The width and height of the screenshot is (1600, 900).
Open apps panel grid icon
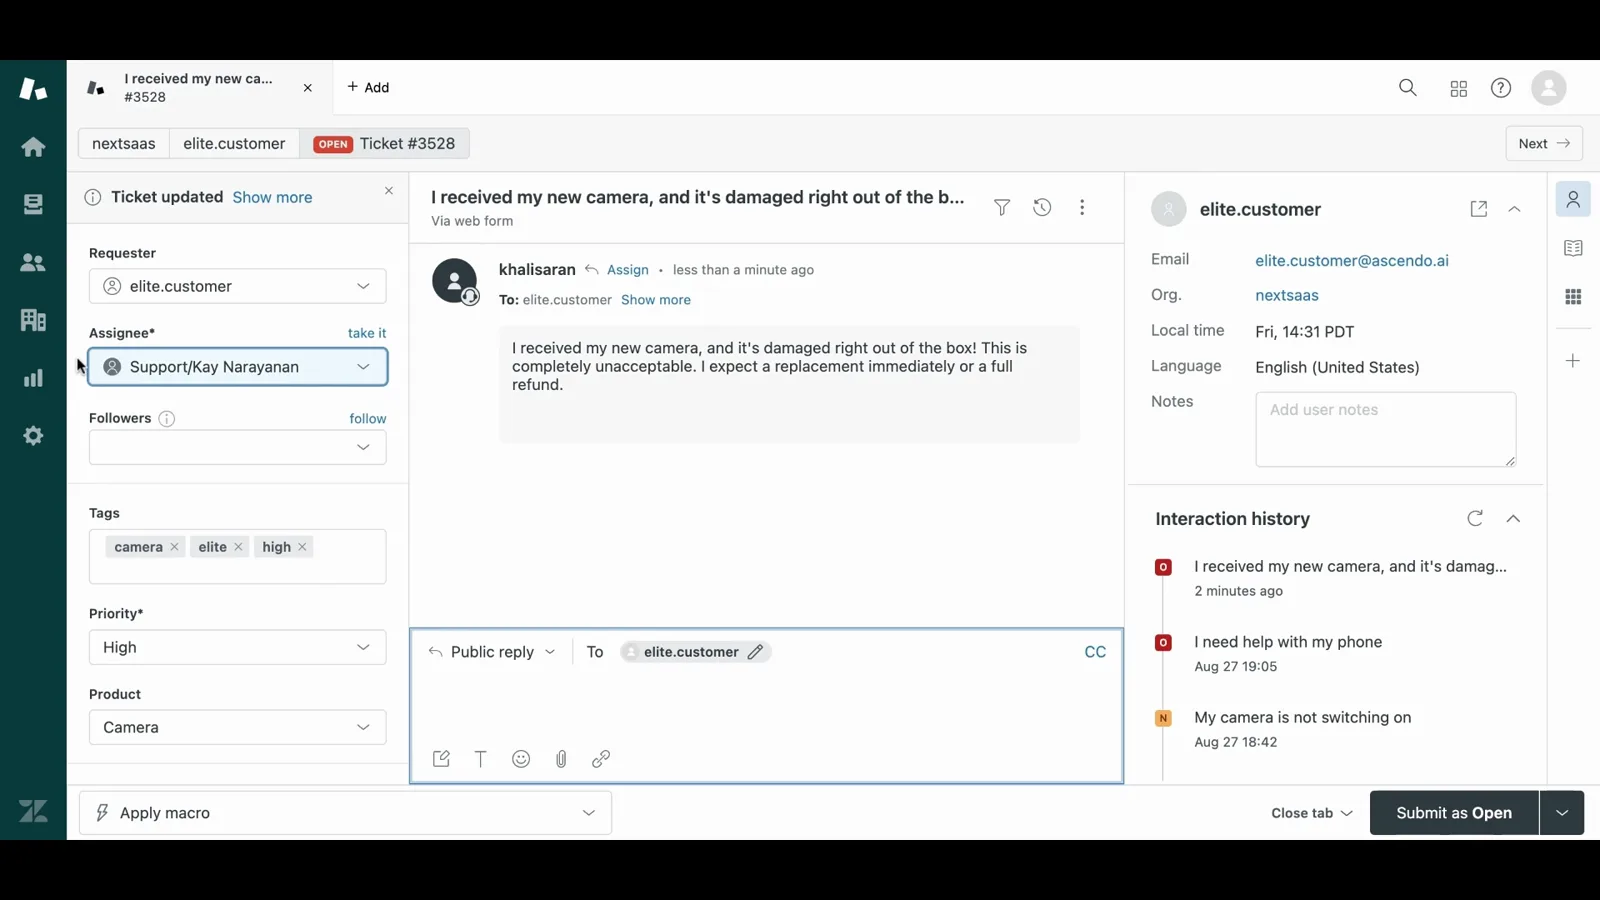pyautogui.click(x=1573, y=297)
